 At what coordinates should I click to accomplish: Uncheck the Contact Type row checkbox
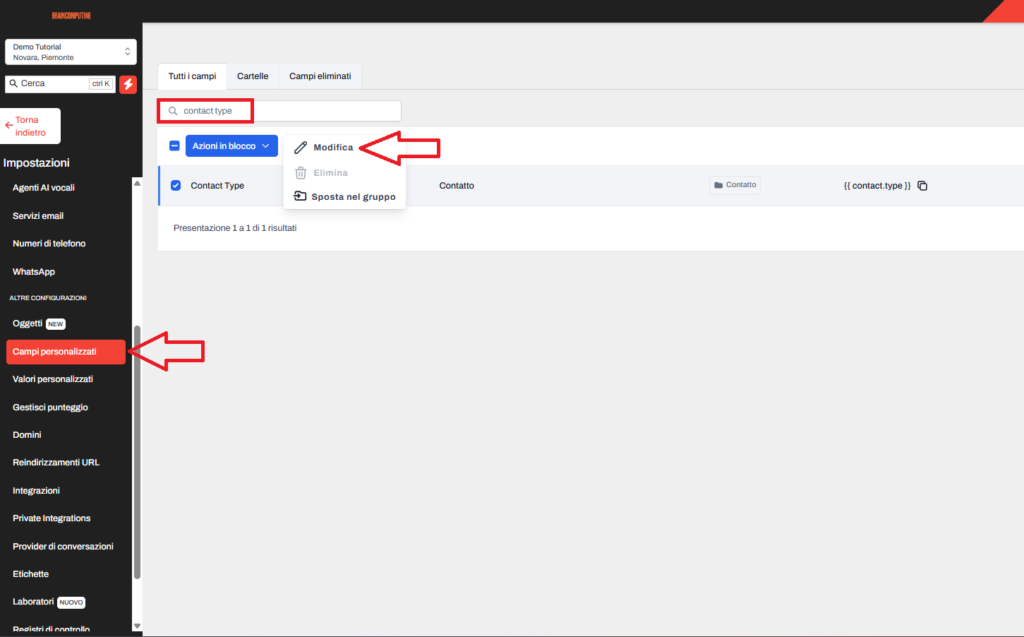(x=176, y=186)
